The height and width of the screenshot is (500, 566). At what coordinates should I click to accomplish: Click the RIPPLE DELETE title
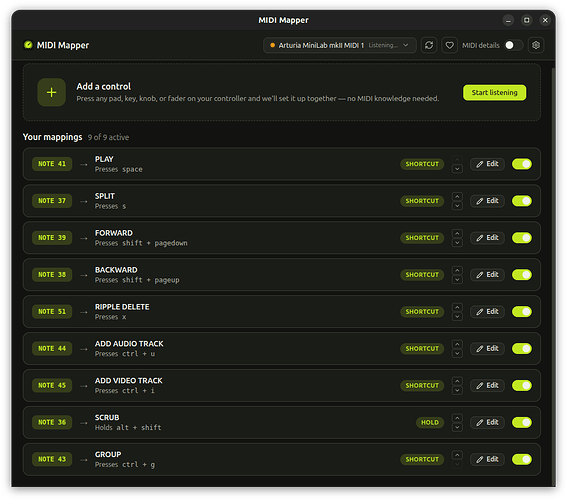point(122,307)
